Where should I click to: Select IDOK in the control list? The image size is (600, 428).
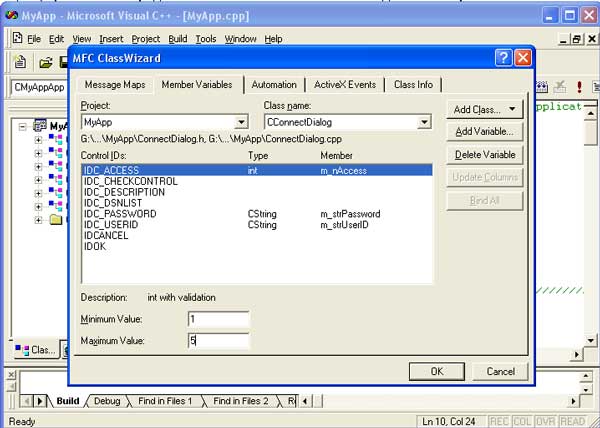(95, 246)
